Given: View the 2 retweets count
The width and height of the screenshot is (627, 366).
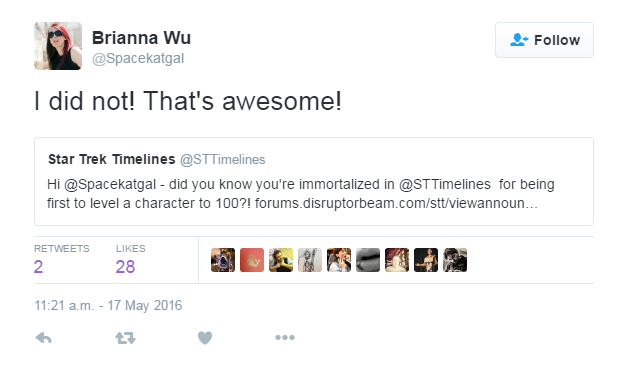Looking at the screenshot, I should click(38, 267).
